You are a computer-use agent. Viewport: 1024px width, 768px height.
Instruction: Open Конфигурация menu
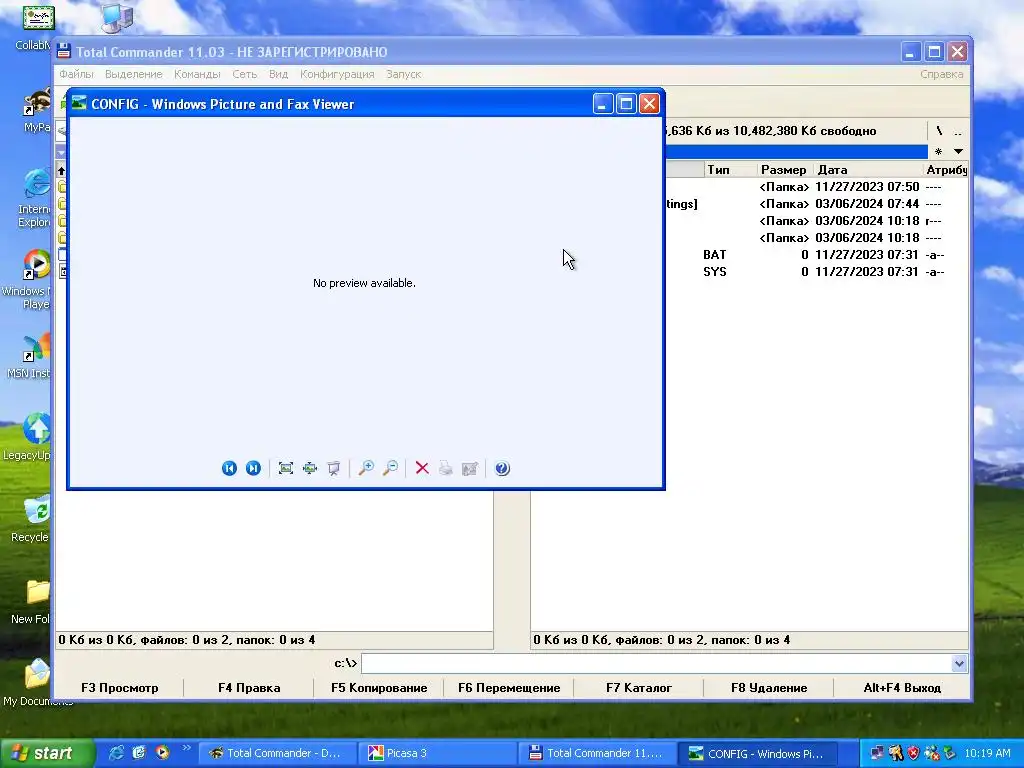[337, 74]
